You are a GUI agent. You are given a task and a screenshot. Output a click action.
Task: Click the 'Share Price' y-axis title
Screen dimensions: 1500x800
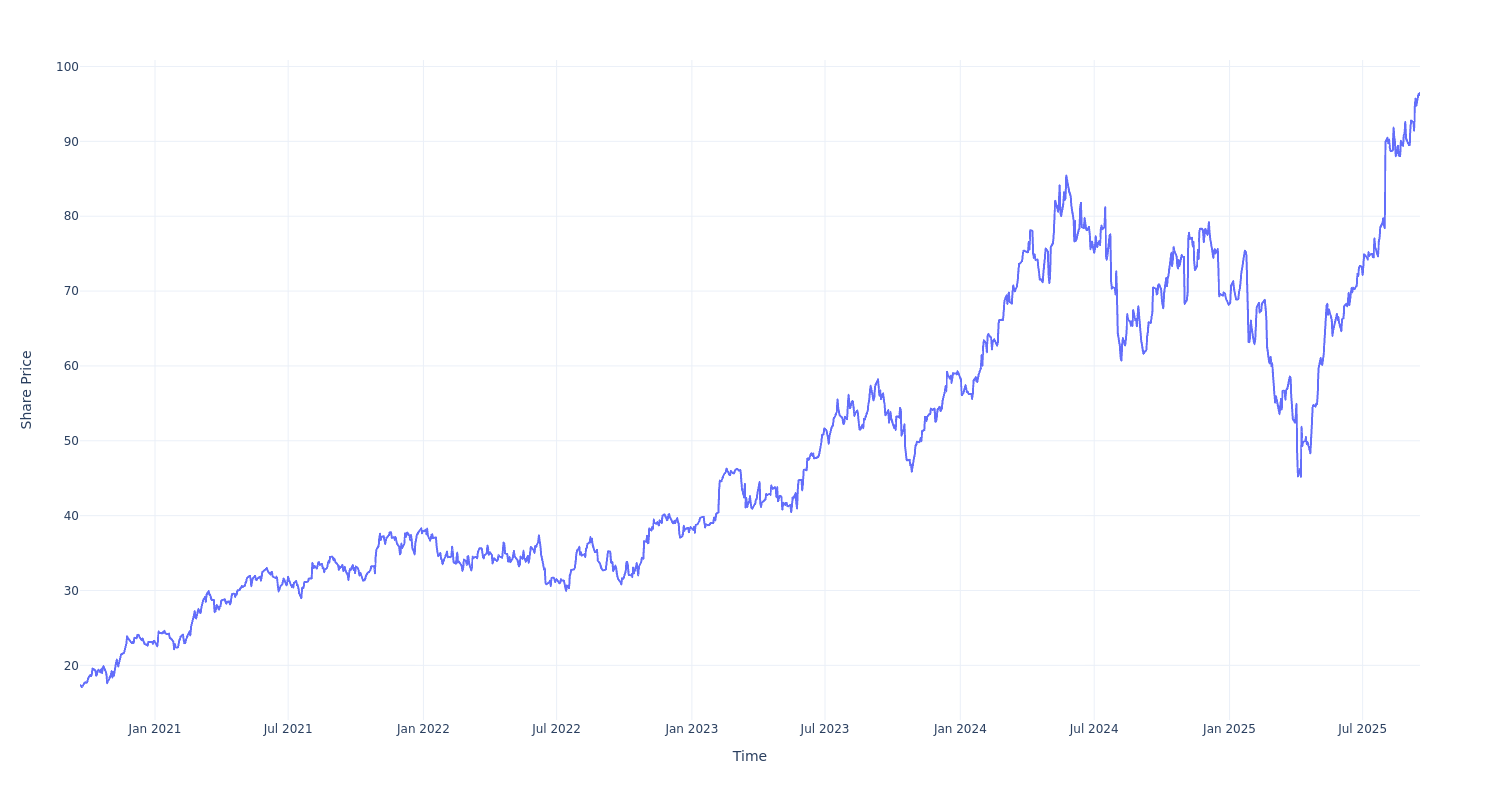coord(27,390)
